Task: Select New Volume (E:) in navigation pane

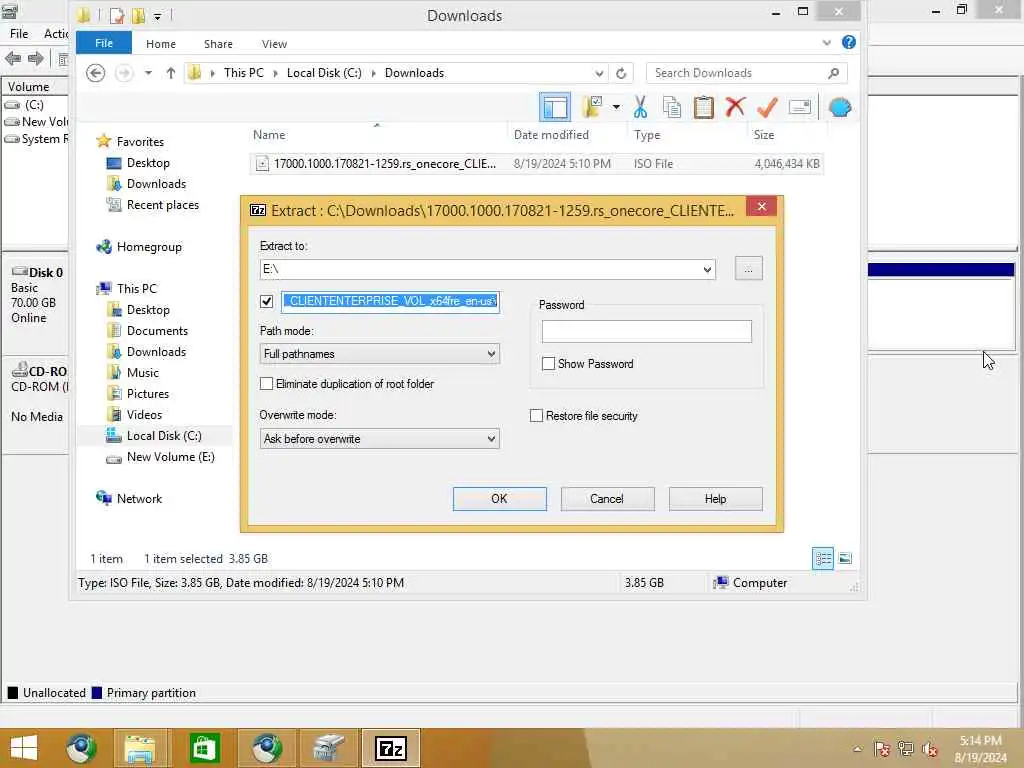Action: click(x=161, y=456)
